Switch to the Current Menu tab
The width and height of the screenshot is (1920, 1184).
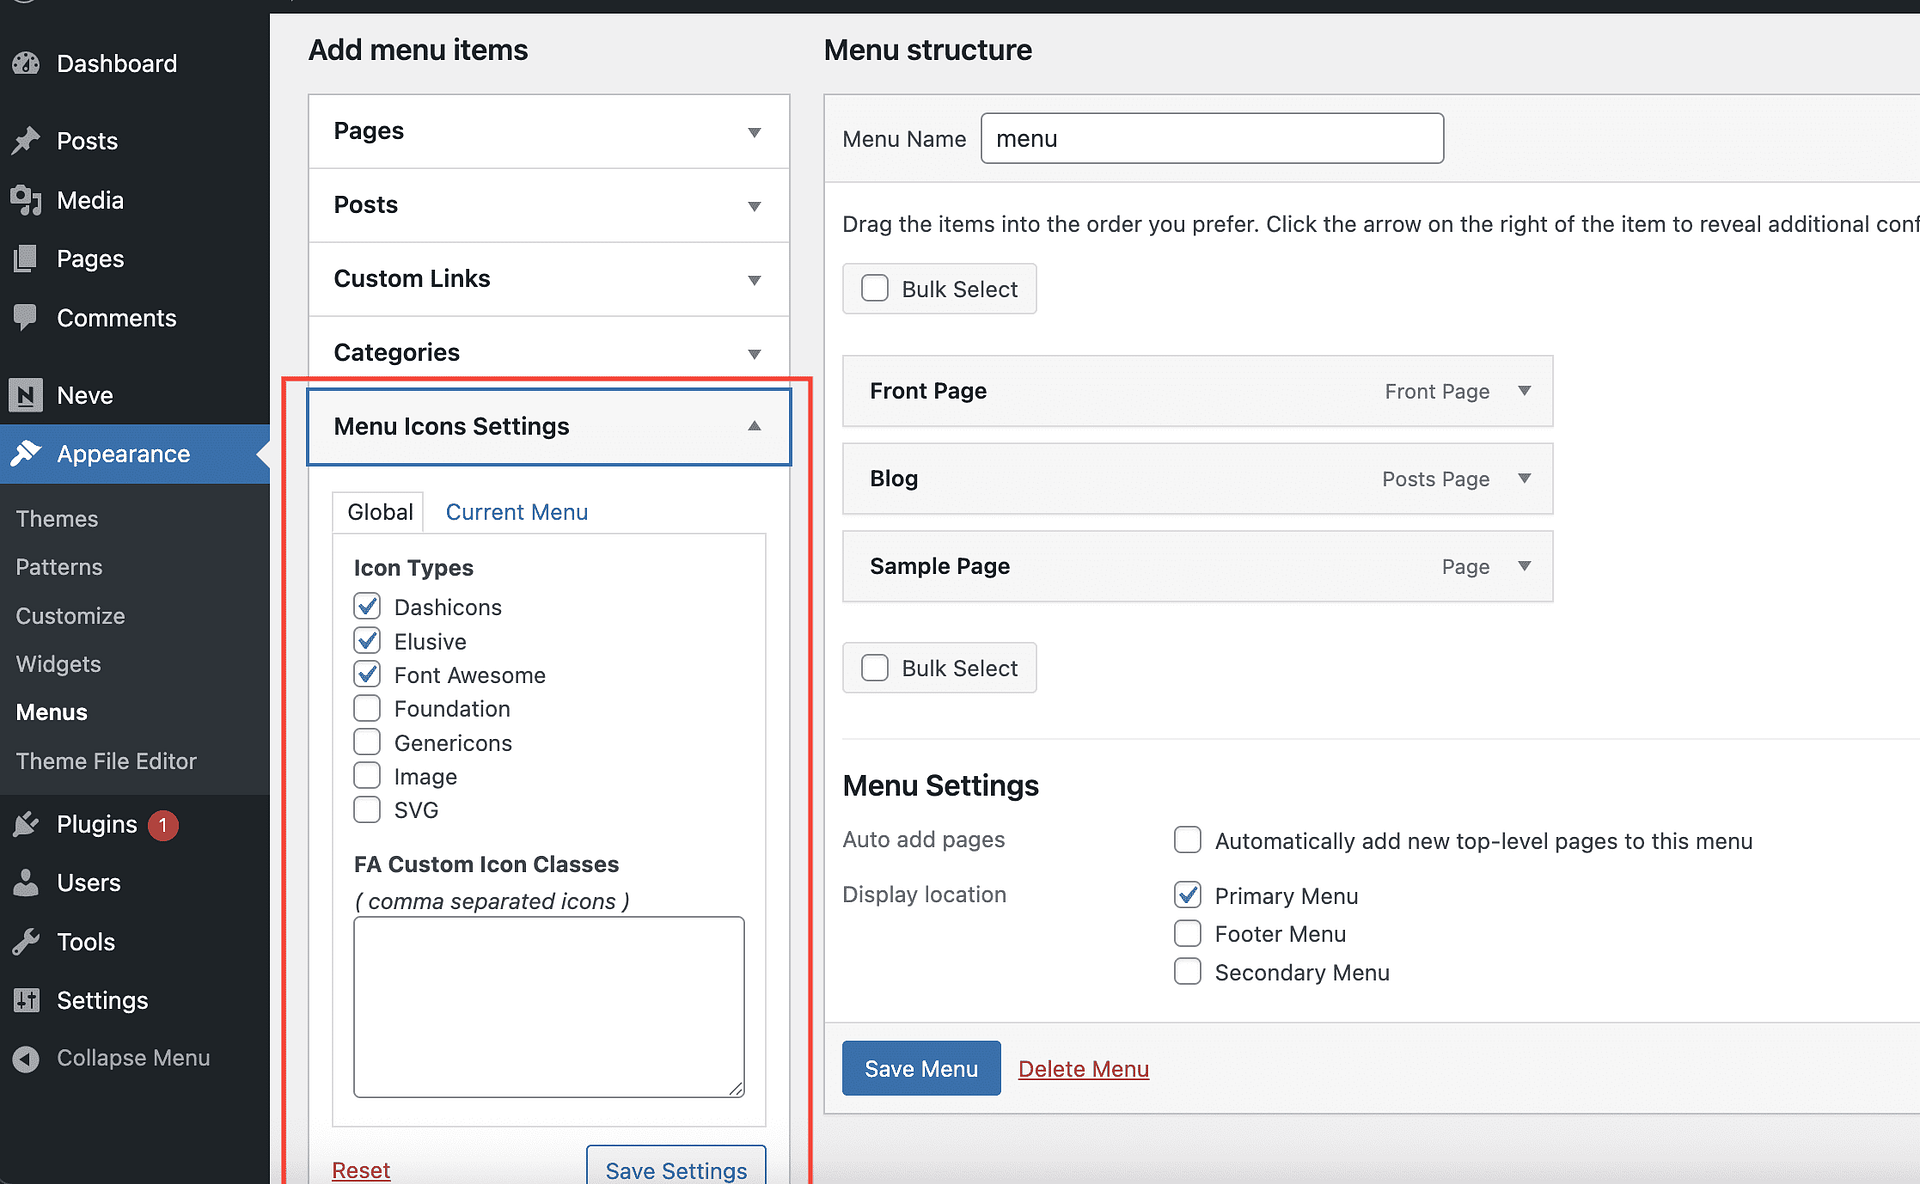tap(516, 512)
